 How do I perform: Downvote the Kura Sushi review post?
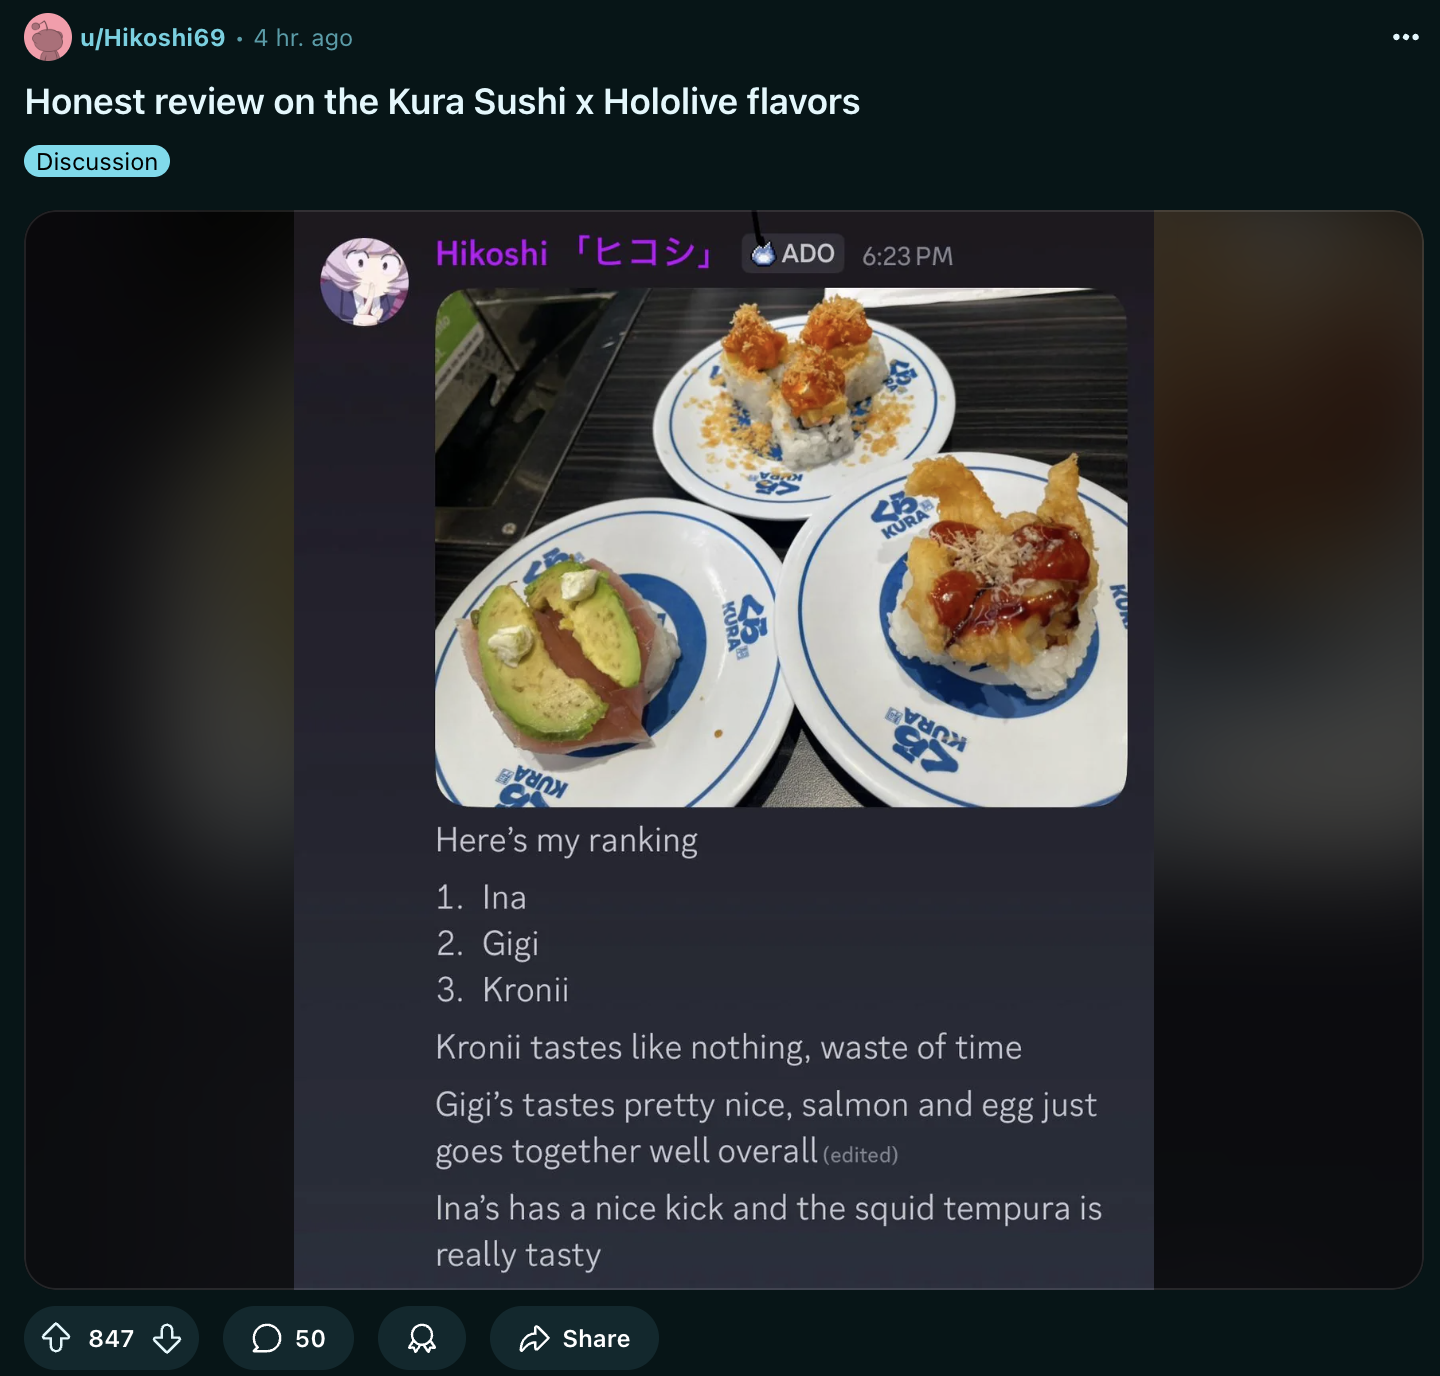click(x=167, y=1338)
